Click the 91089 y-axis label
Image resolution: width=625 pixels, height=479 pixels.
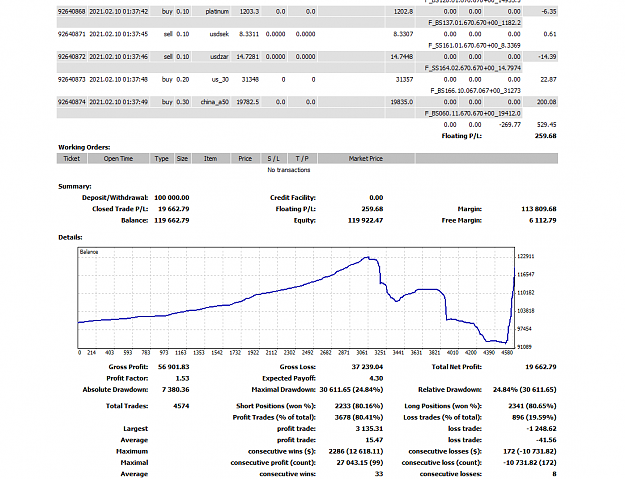coord(525,347)
